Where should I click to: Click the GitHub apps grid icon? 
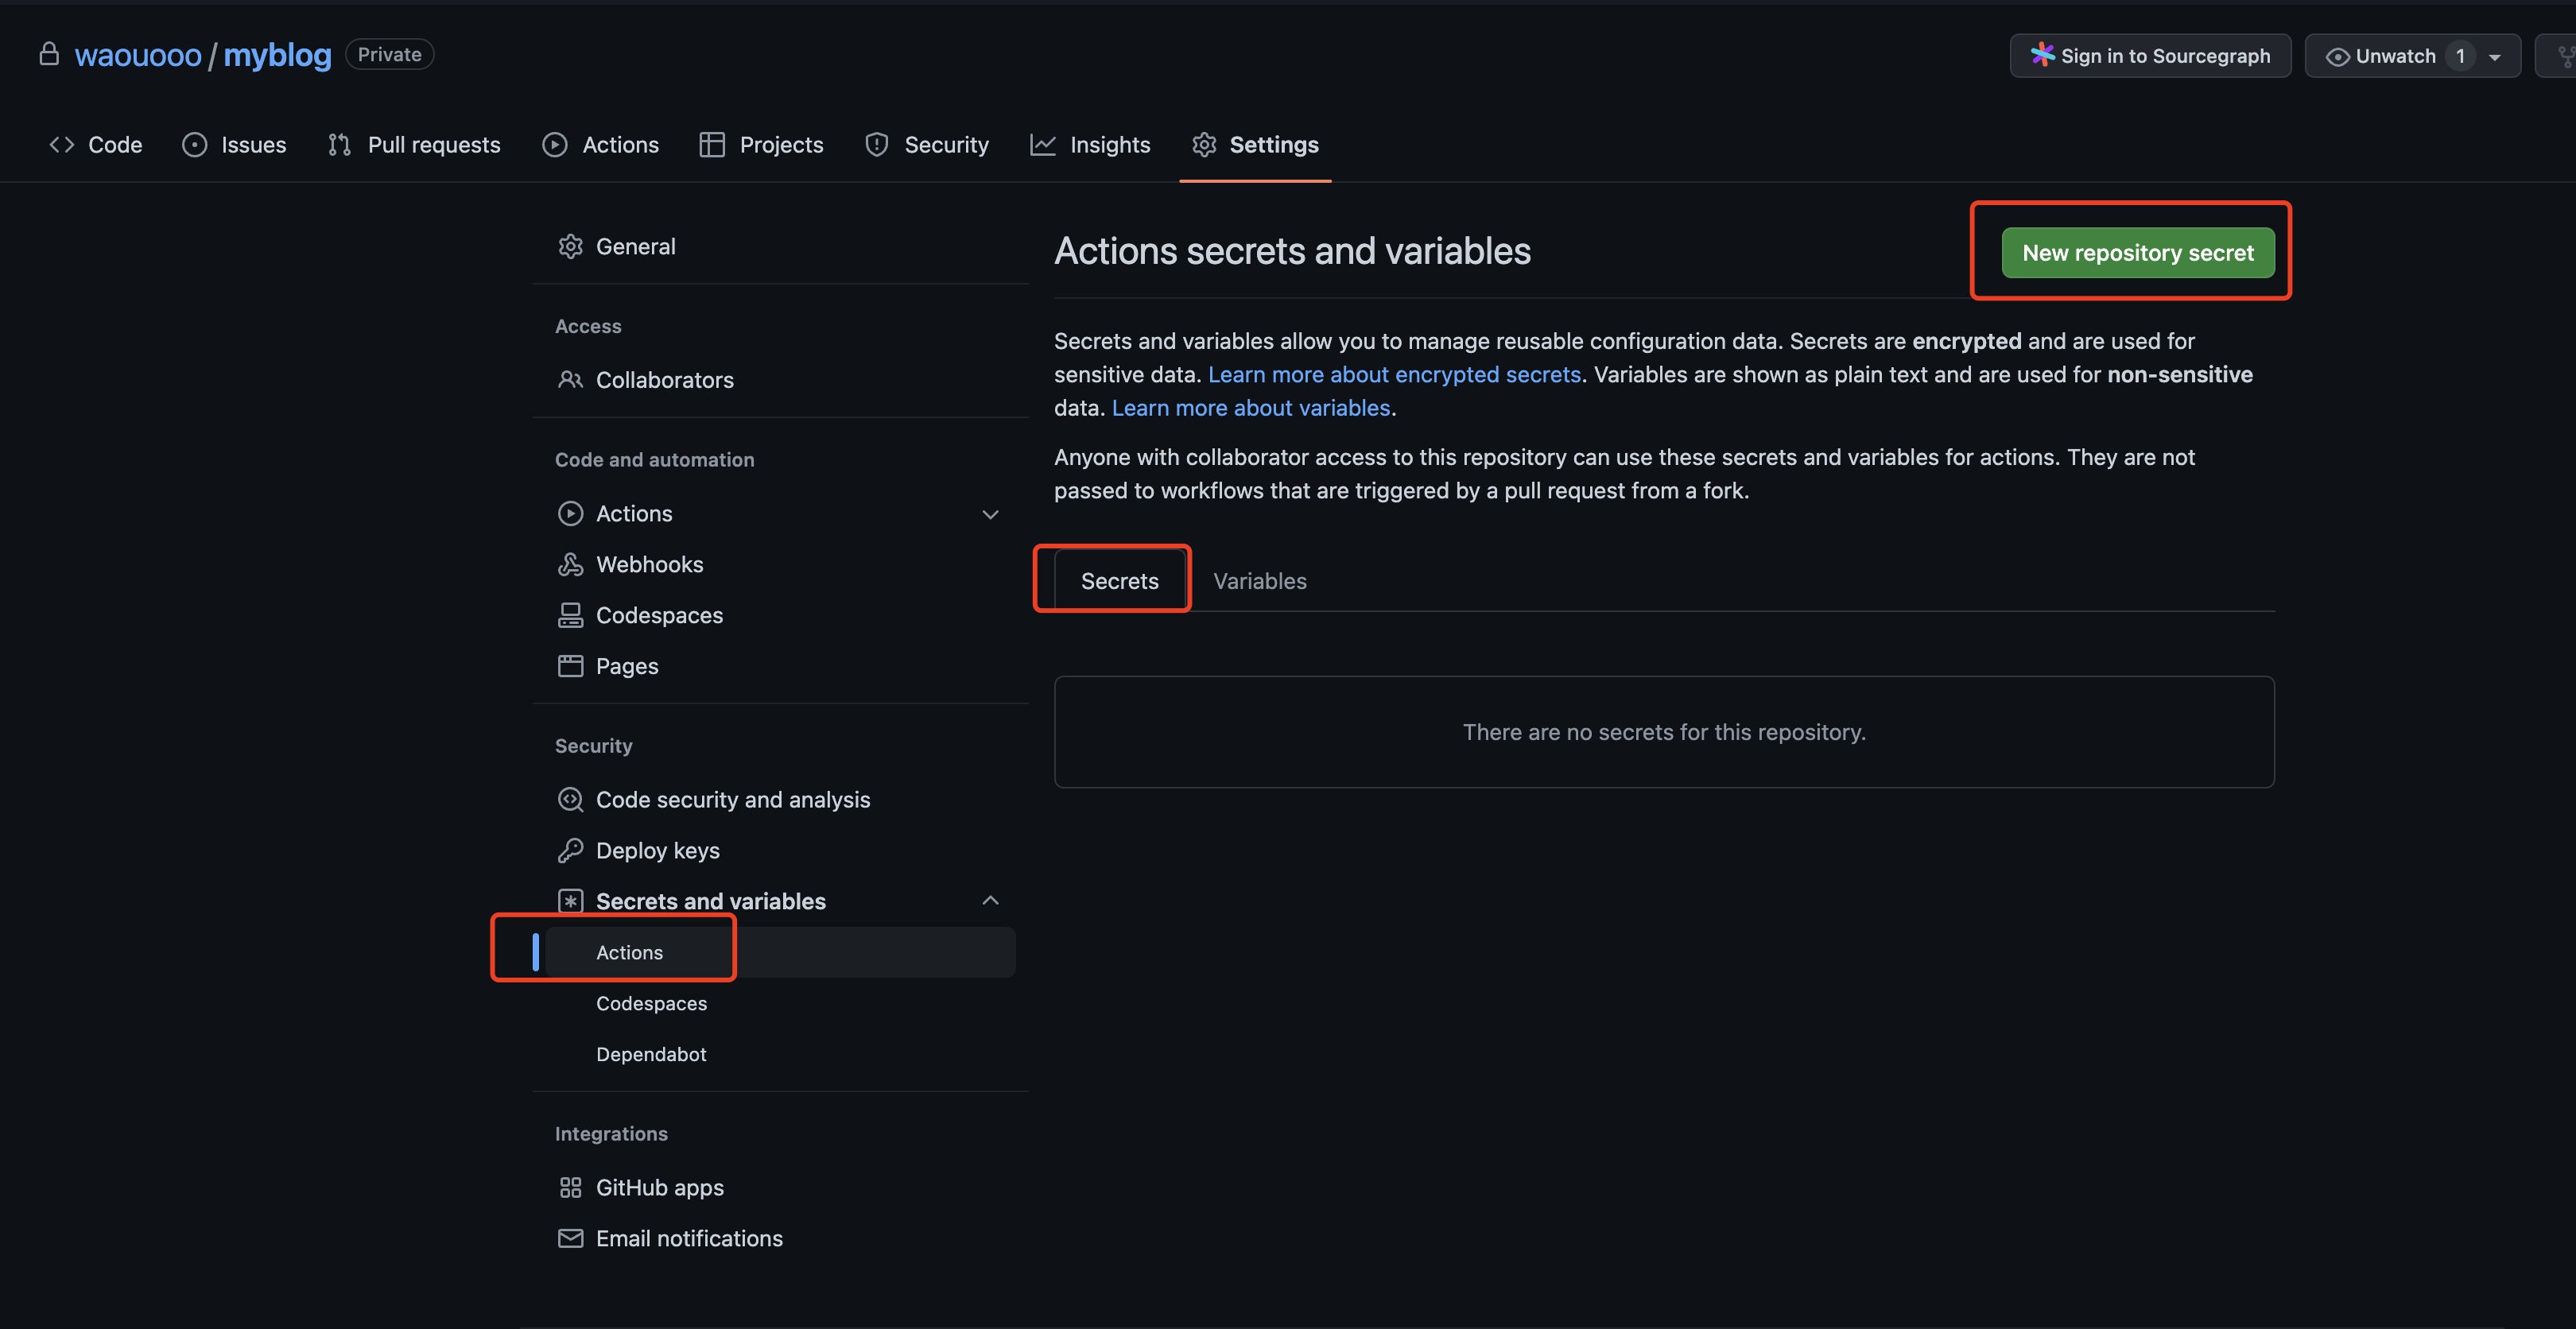click(x=570, y=1188)
